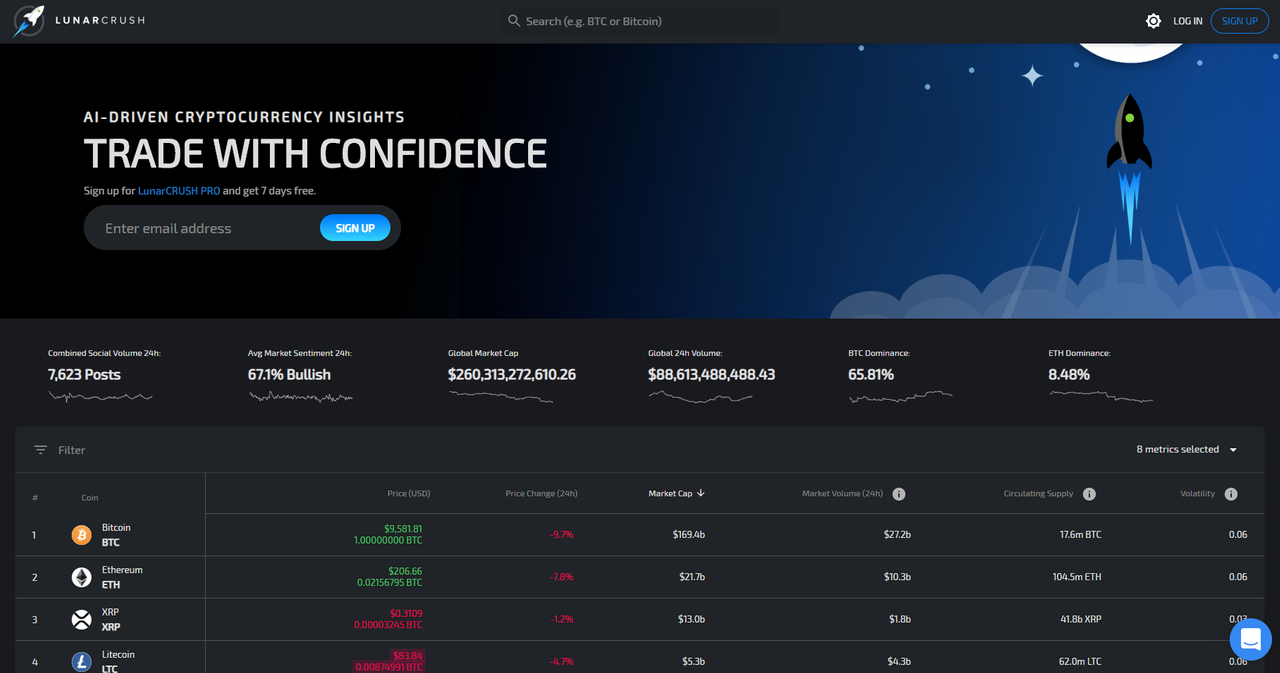1280x673 pixels.
Task: Click the search magnifier icon
Action: click(514, 21)
